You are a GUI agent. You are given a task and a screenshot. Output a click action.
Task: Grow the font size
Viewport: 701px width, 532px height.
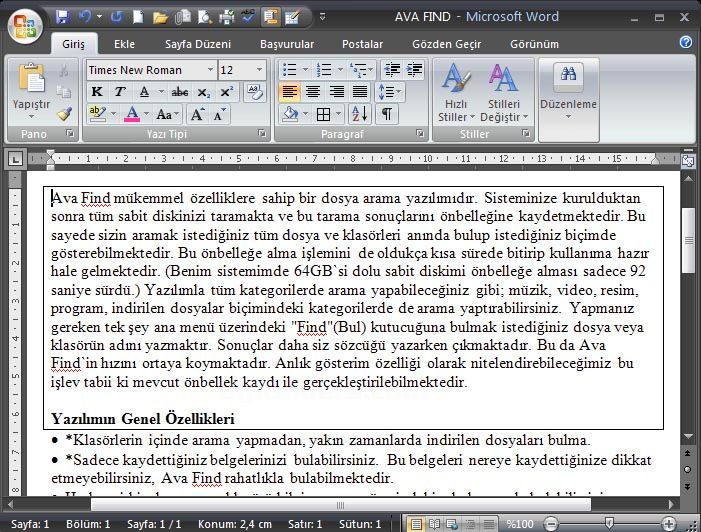[197, 114]
